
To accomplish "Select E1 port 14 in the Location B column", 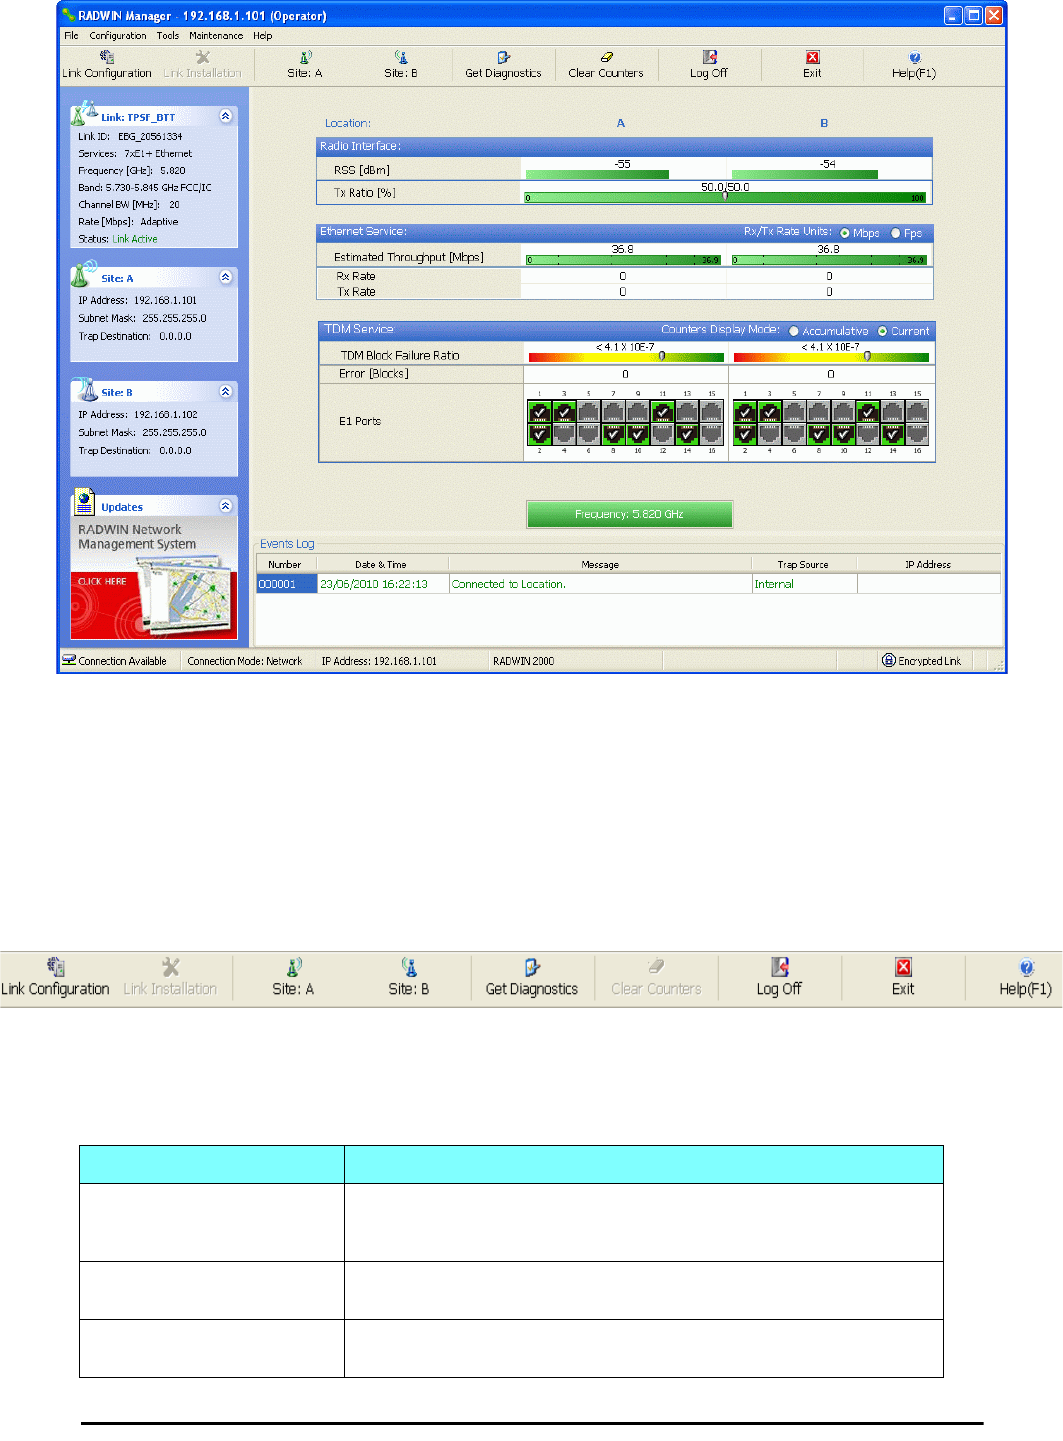I will tap(893, 433).
